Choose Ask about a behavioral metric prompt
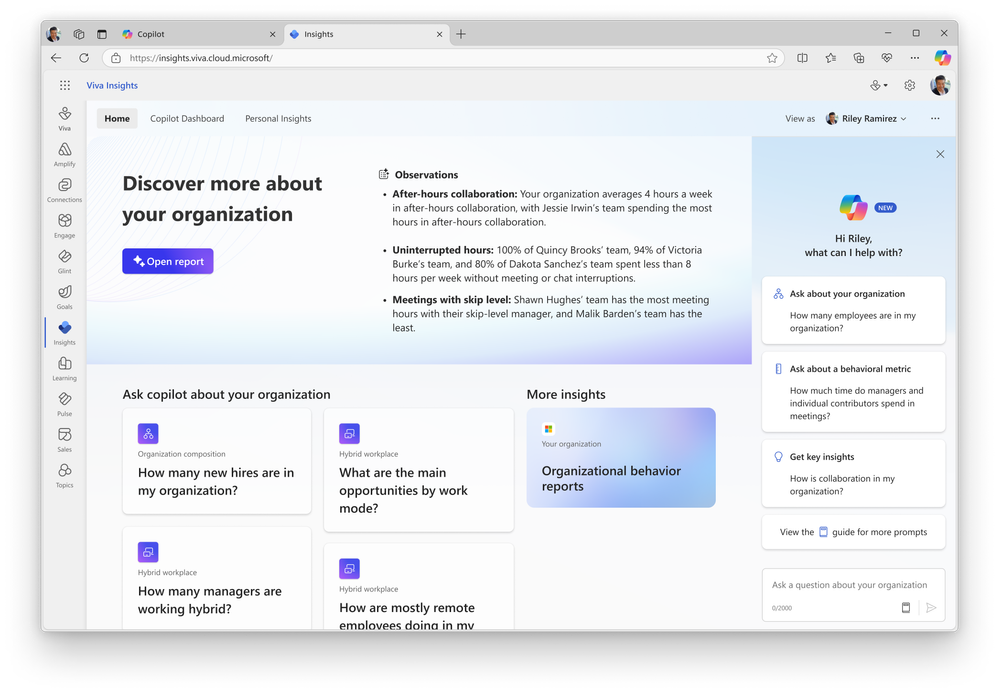The height and width of the screenshot is (693, 999). click(854, 392)
